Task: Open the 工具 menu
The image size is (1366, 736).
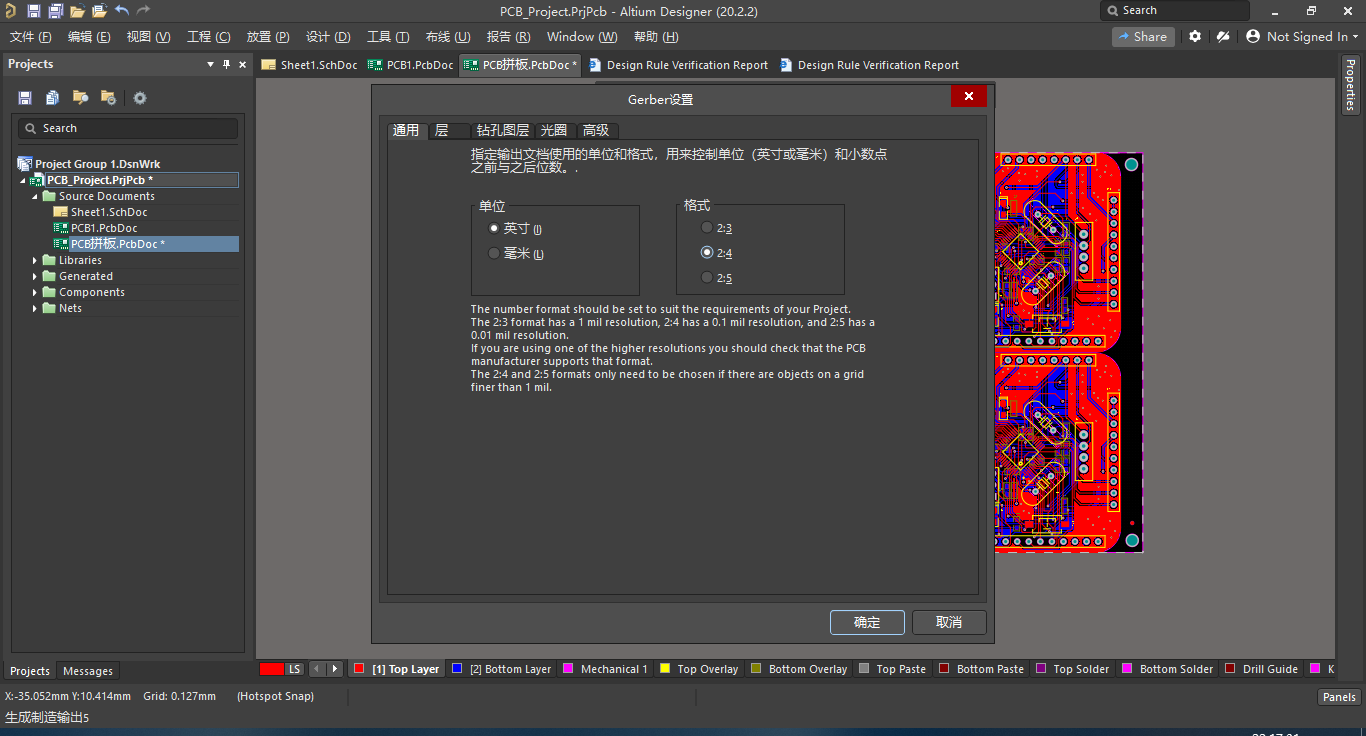Action: coord(388,36)
